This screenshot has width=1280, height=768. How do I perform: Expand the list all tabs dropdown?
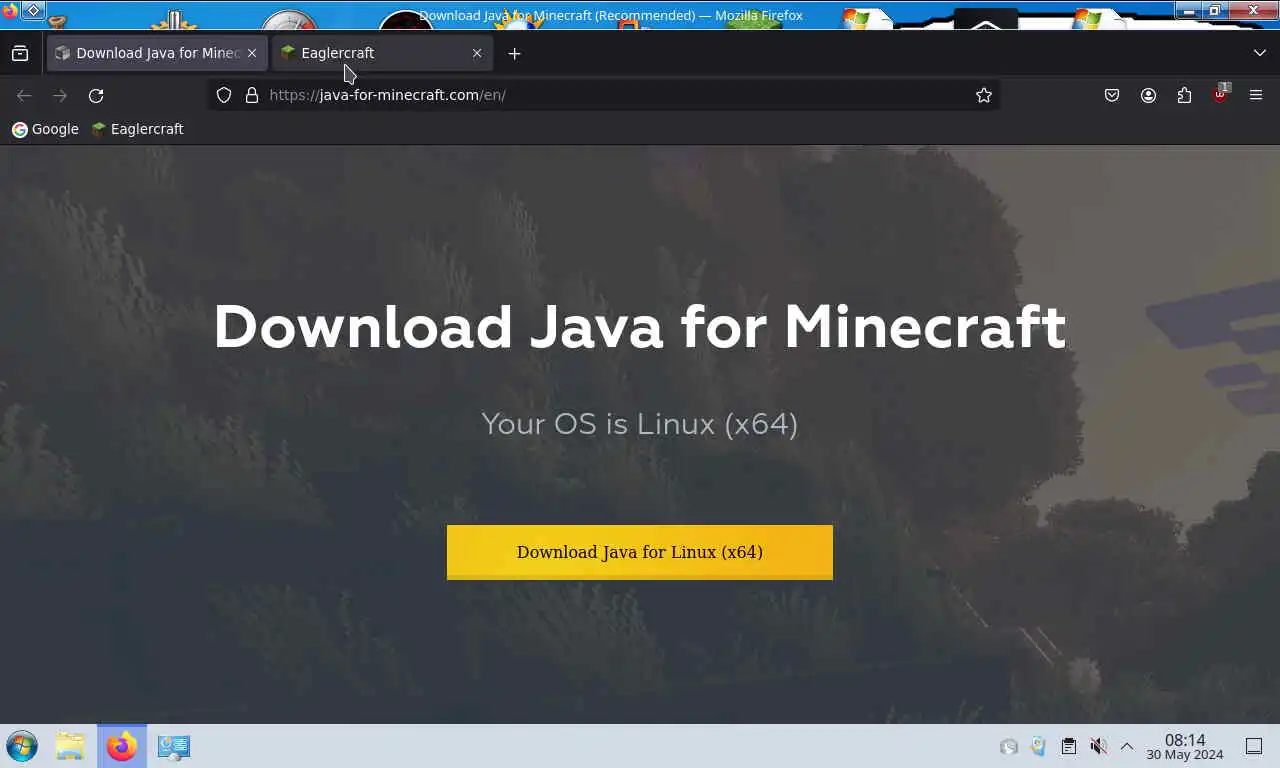(x=1259, y=53)
